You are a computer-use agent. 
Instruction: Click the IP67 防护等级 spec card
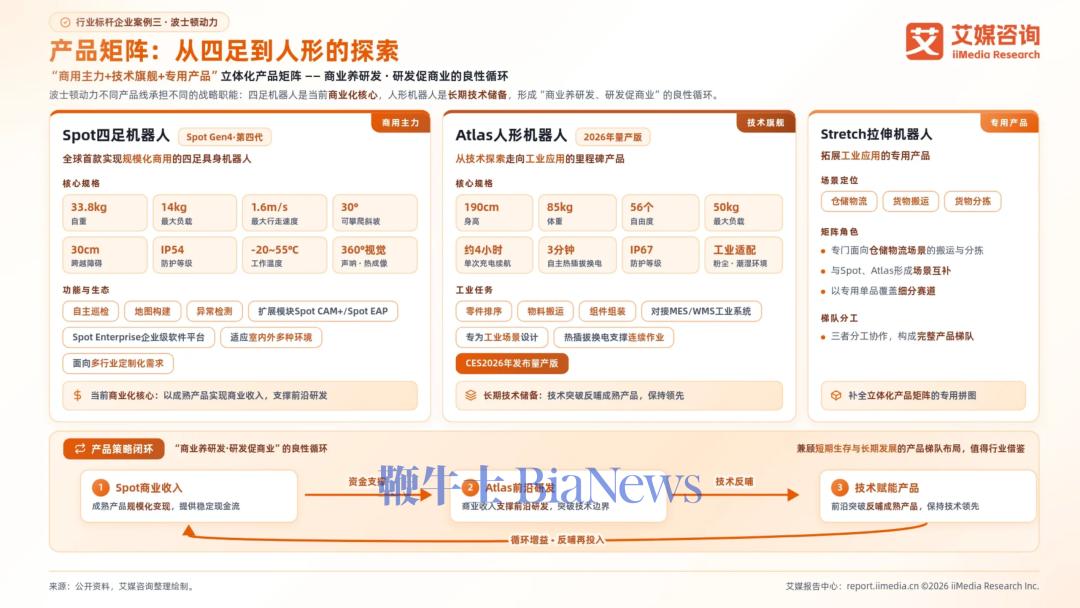[x=660, y=255]
